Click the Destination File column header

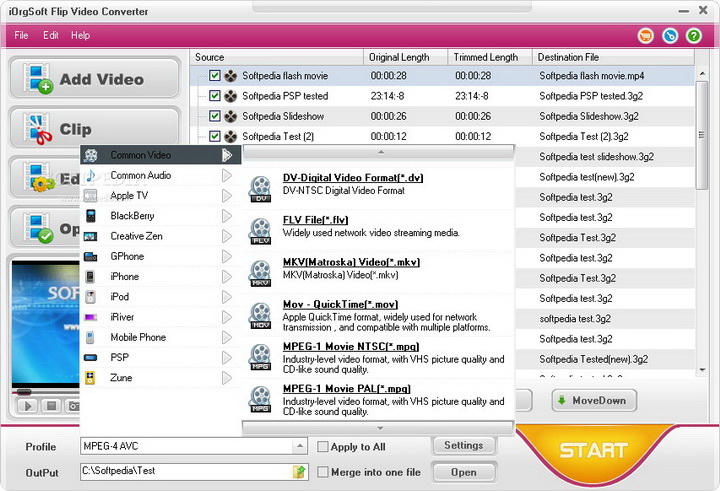613,57
